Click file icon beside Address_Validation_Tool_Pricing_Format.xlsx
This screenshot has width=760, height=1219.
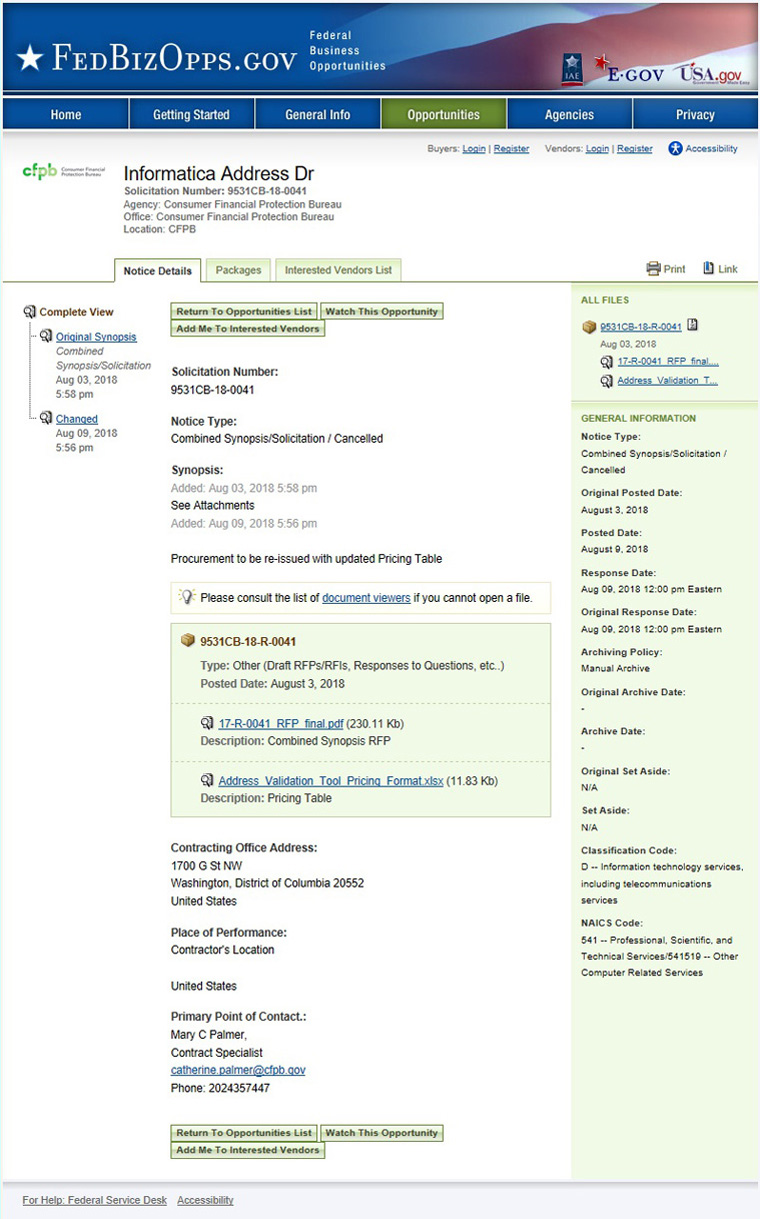click(x=207, y=780)
